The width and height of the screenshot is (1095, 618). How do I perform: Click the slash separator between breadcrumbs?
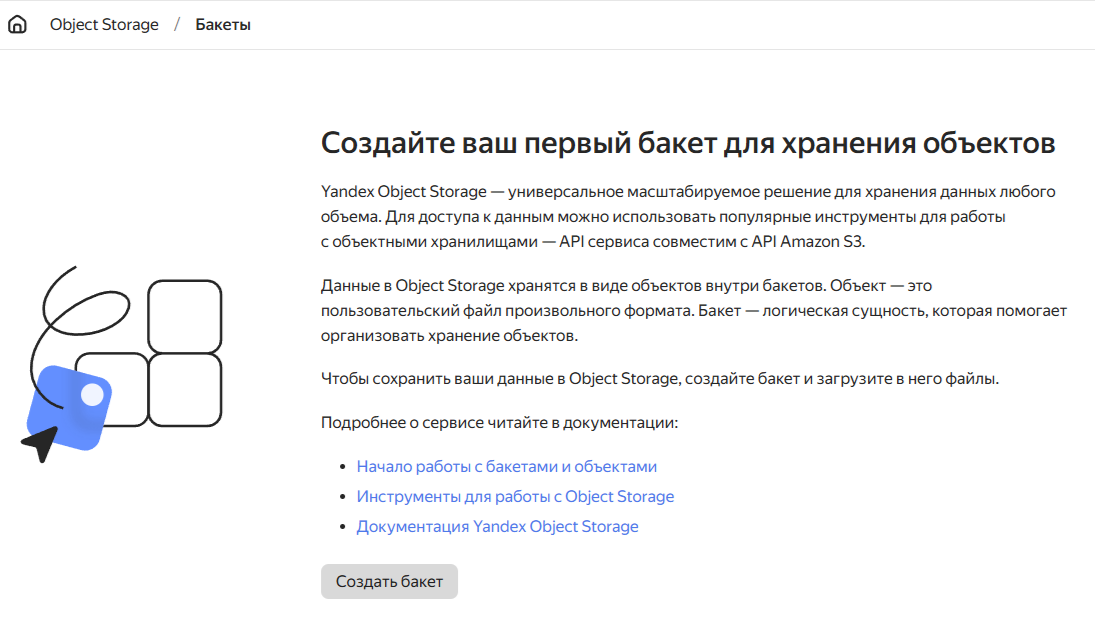pos(177,25)
